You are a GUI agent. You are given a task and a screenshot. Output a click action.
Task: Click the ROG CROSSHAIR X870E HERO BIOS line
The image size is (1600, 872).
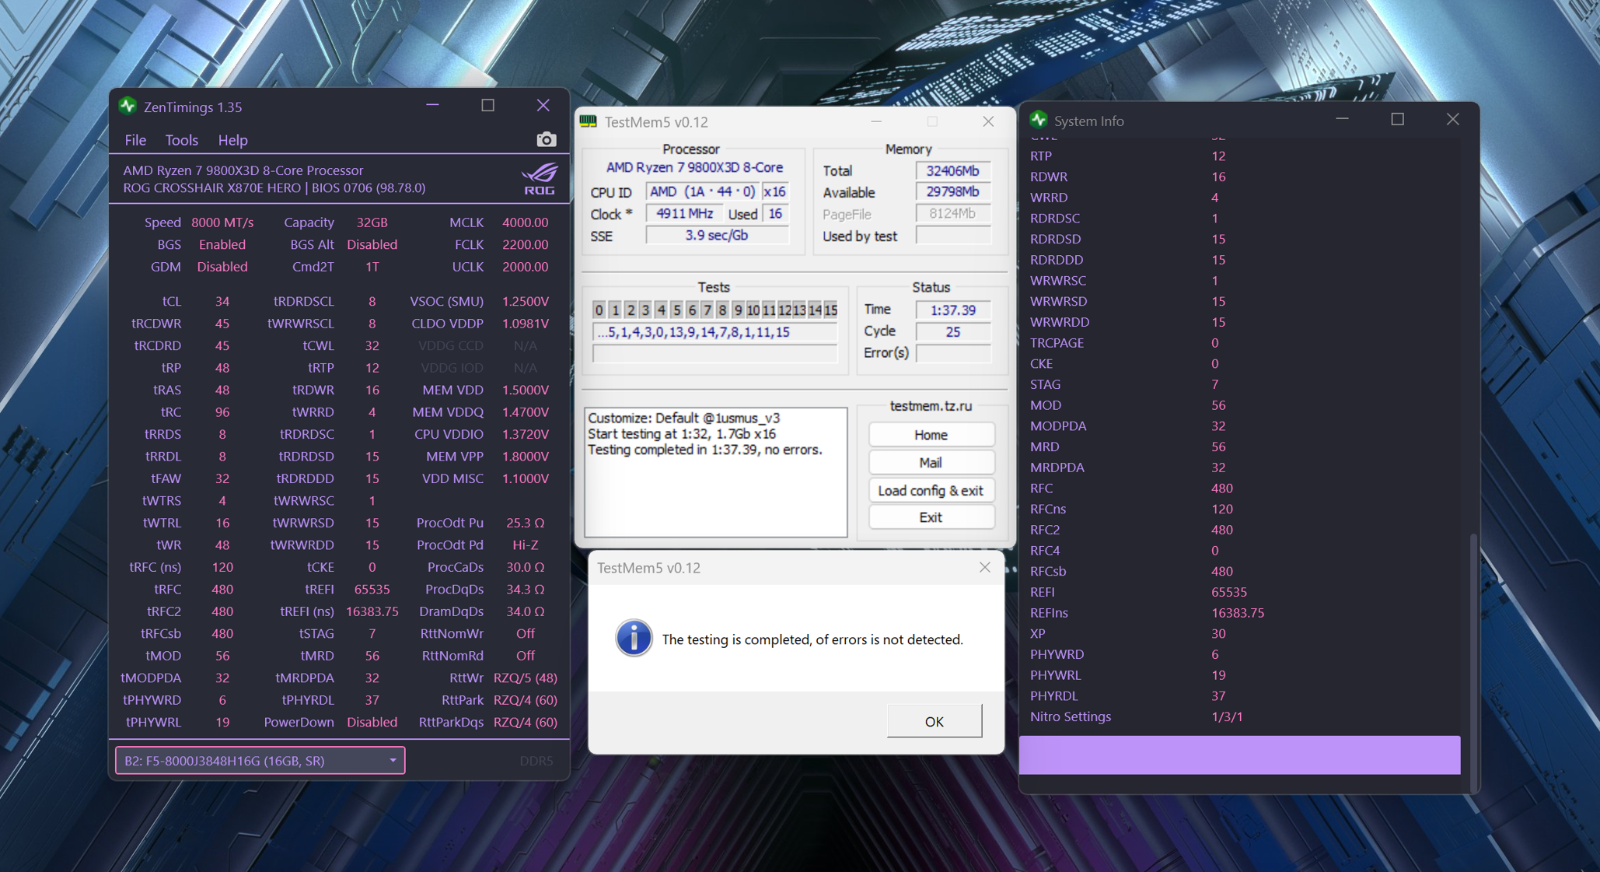click(274, 188)
